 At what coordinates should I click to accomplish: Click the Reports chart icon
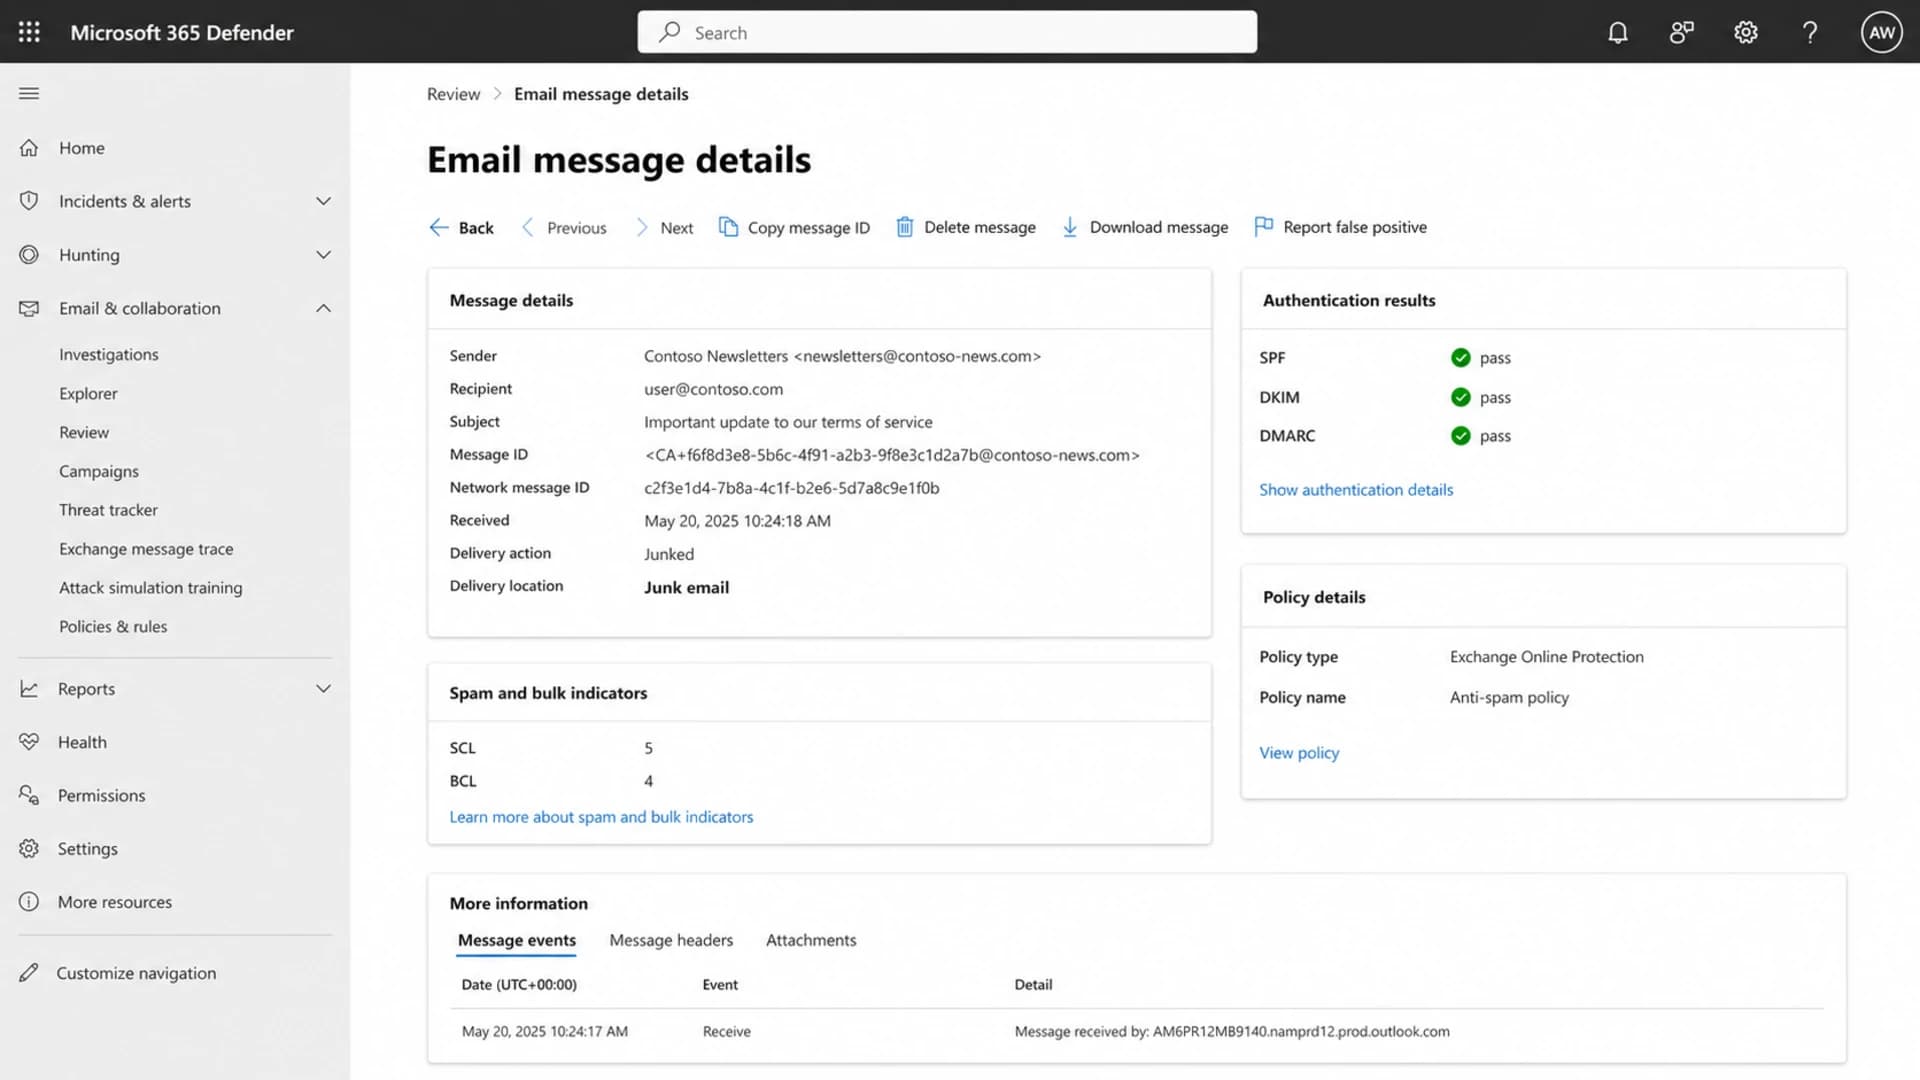point(29,689)
